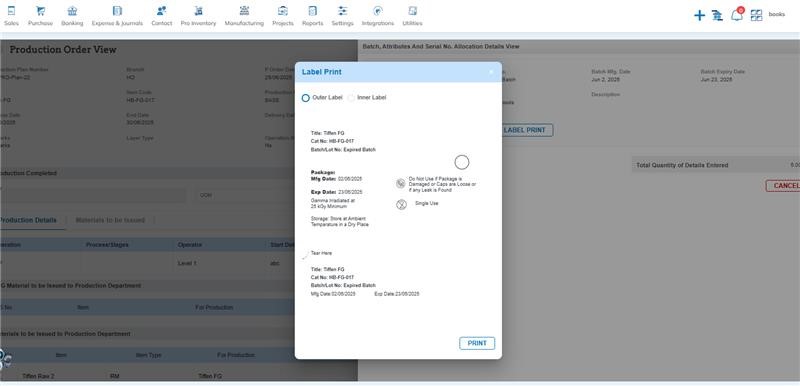Open the Pro Inventory icon

[x=198, y=11]
